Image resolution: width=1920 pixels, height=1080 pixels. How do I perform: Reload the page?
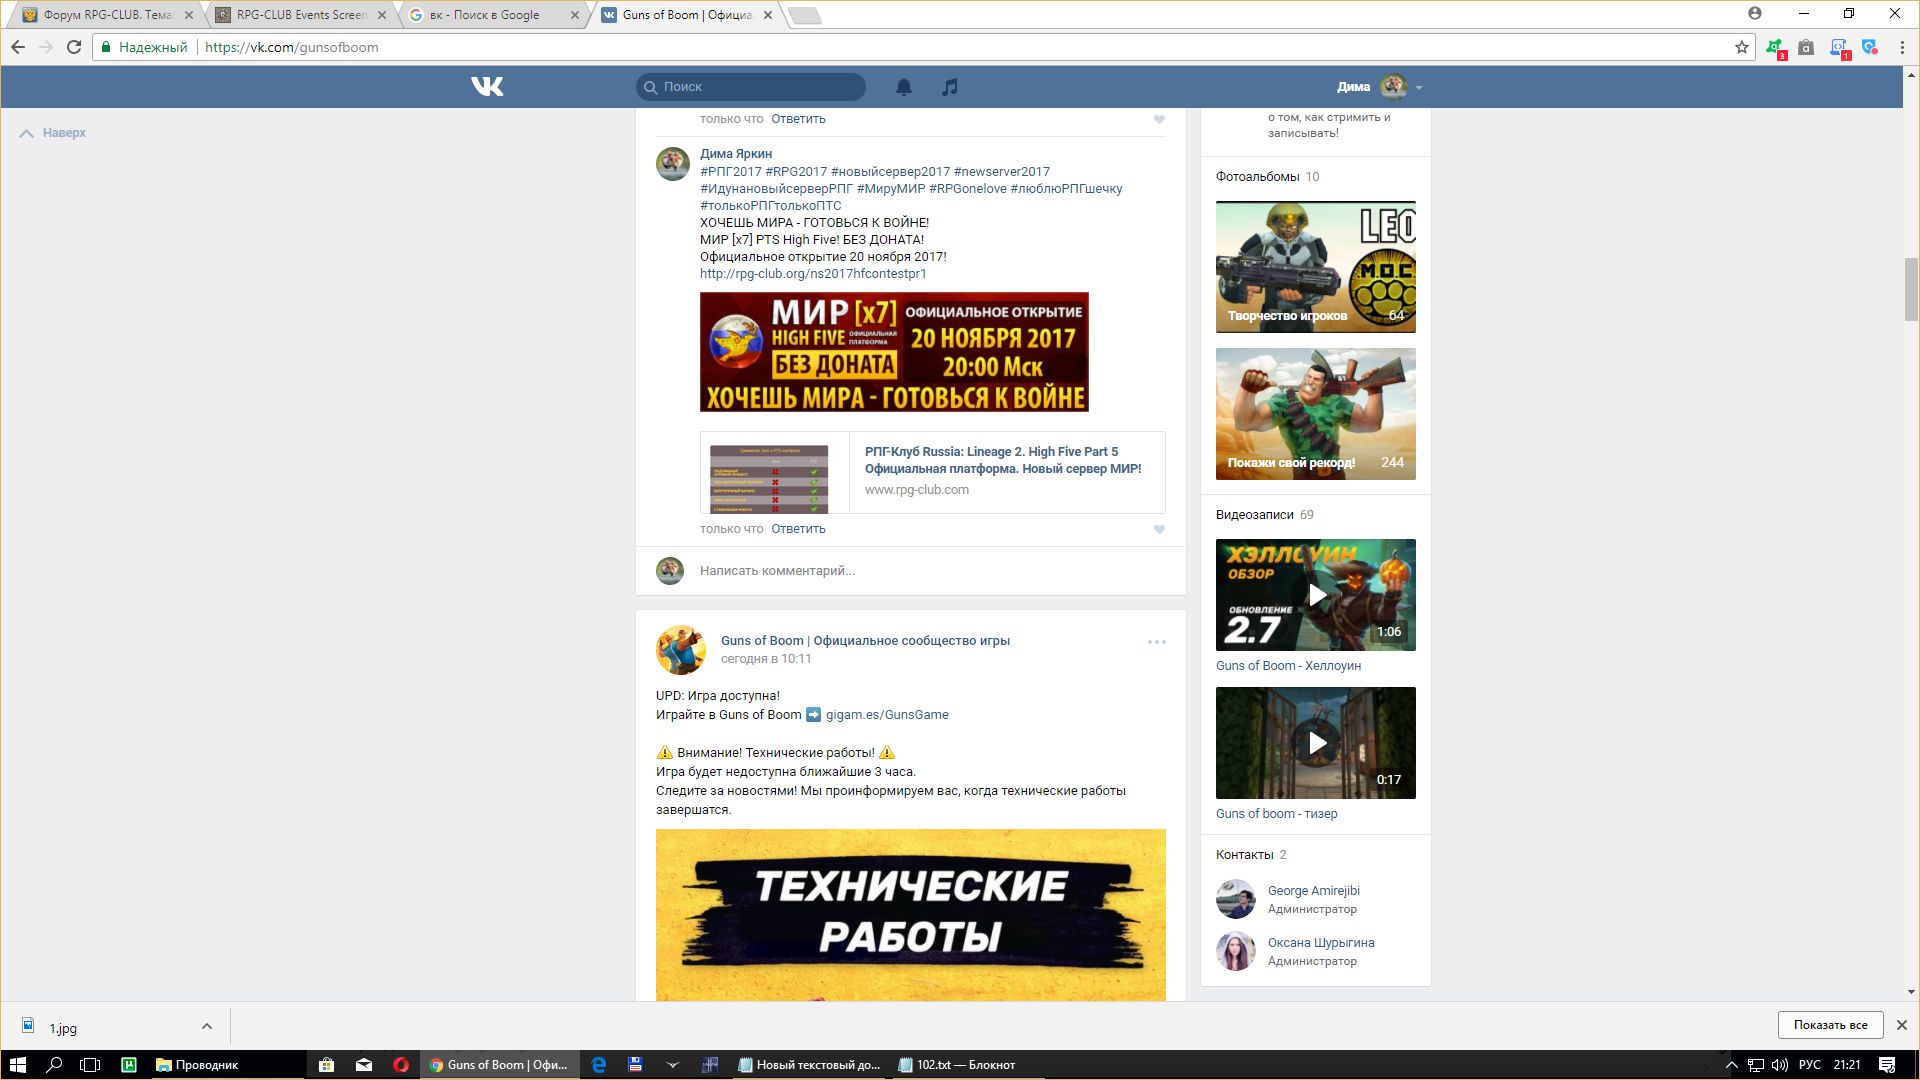coord(74,47)
